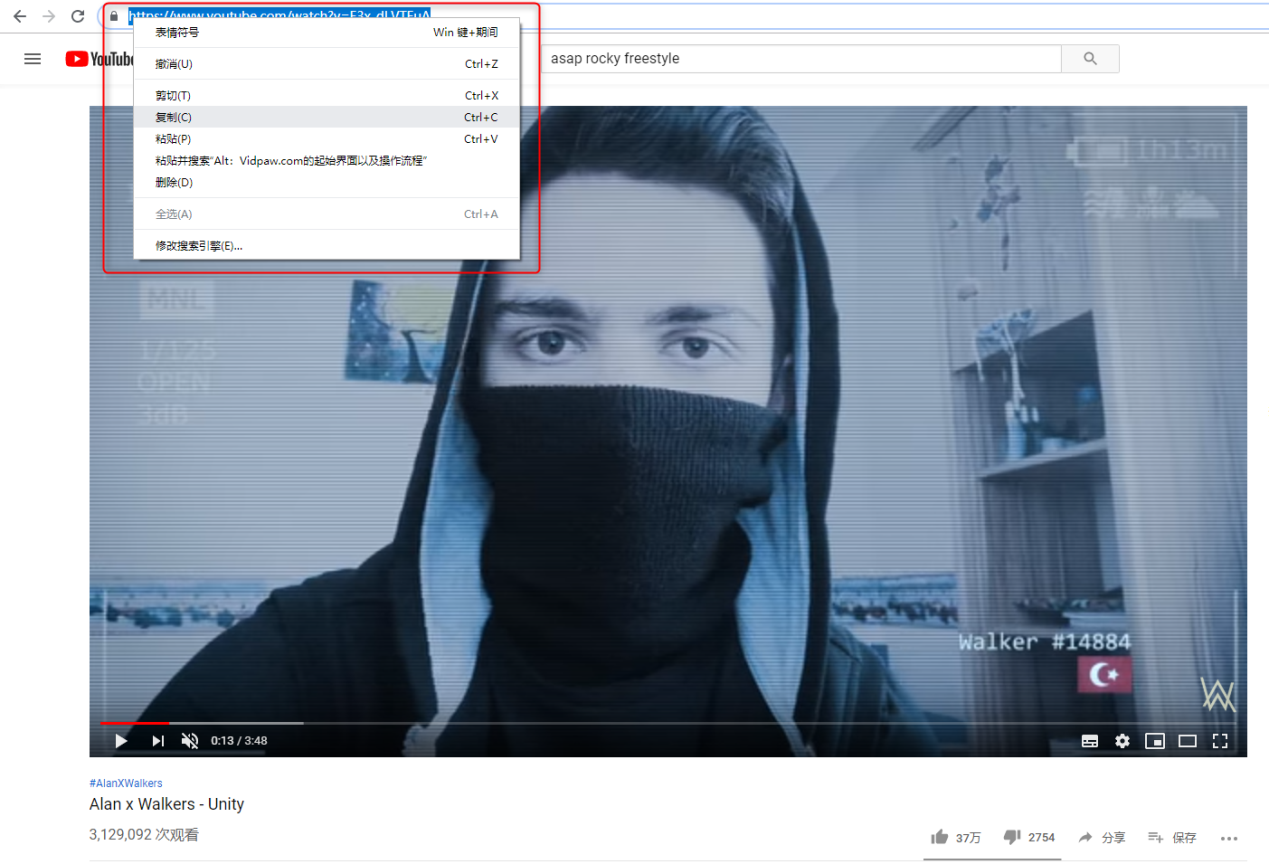Toggle subtitles with captions icon
Screen dimensions: 1269x864
1090,741
